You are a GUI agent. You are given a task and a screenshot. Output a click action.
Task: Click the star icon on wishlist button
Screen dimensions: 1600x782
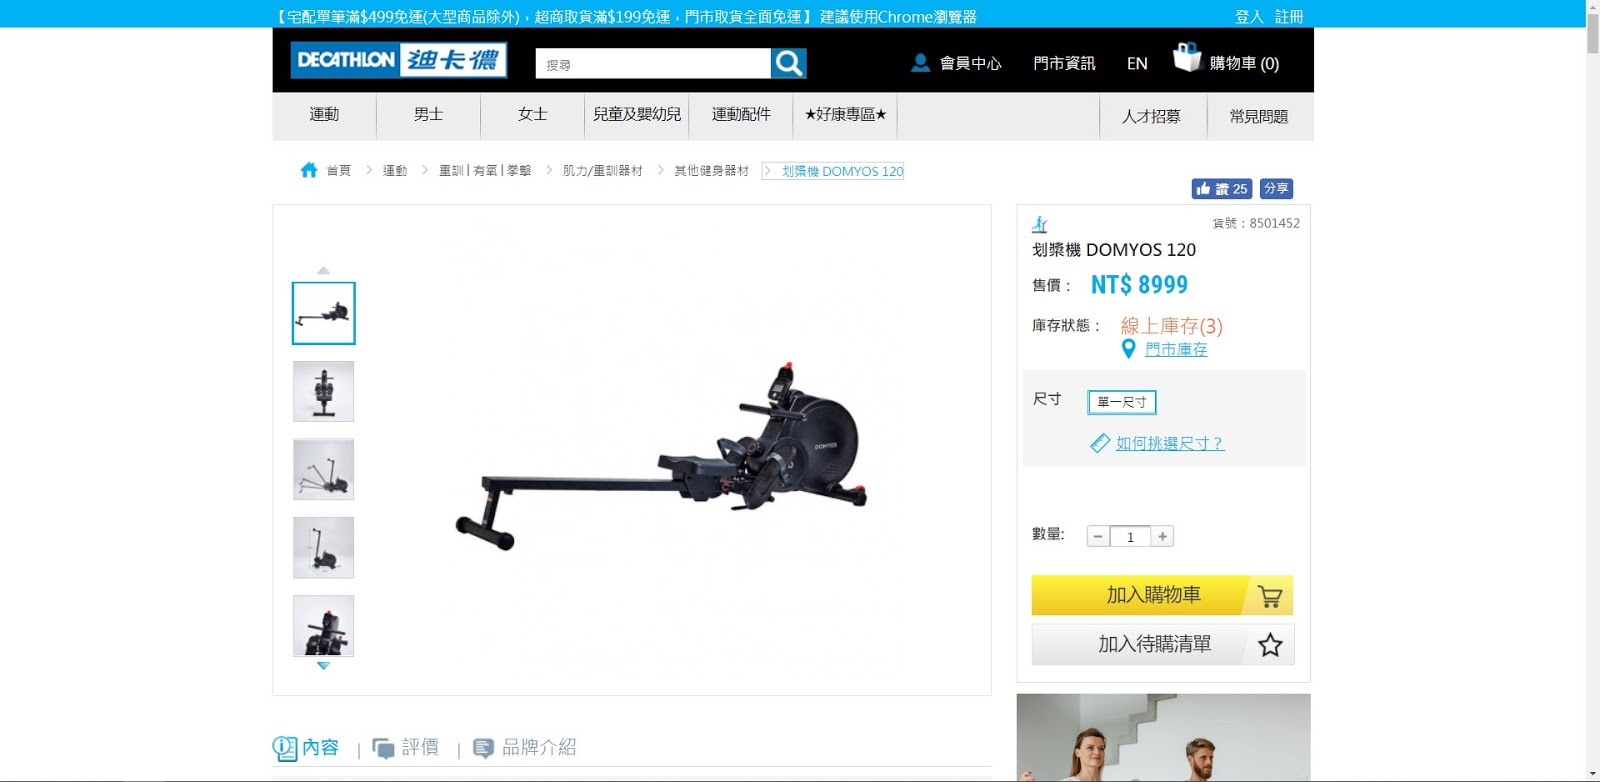[x=1270, y=645]
